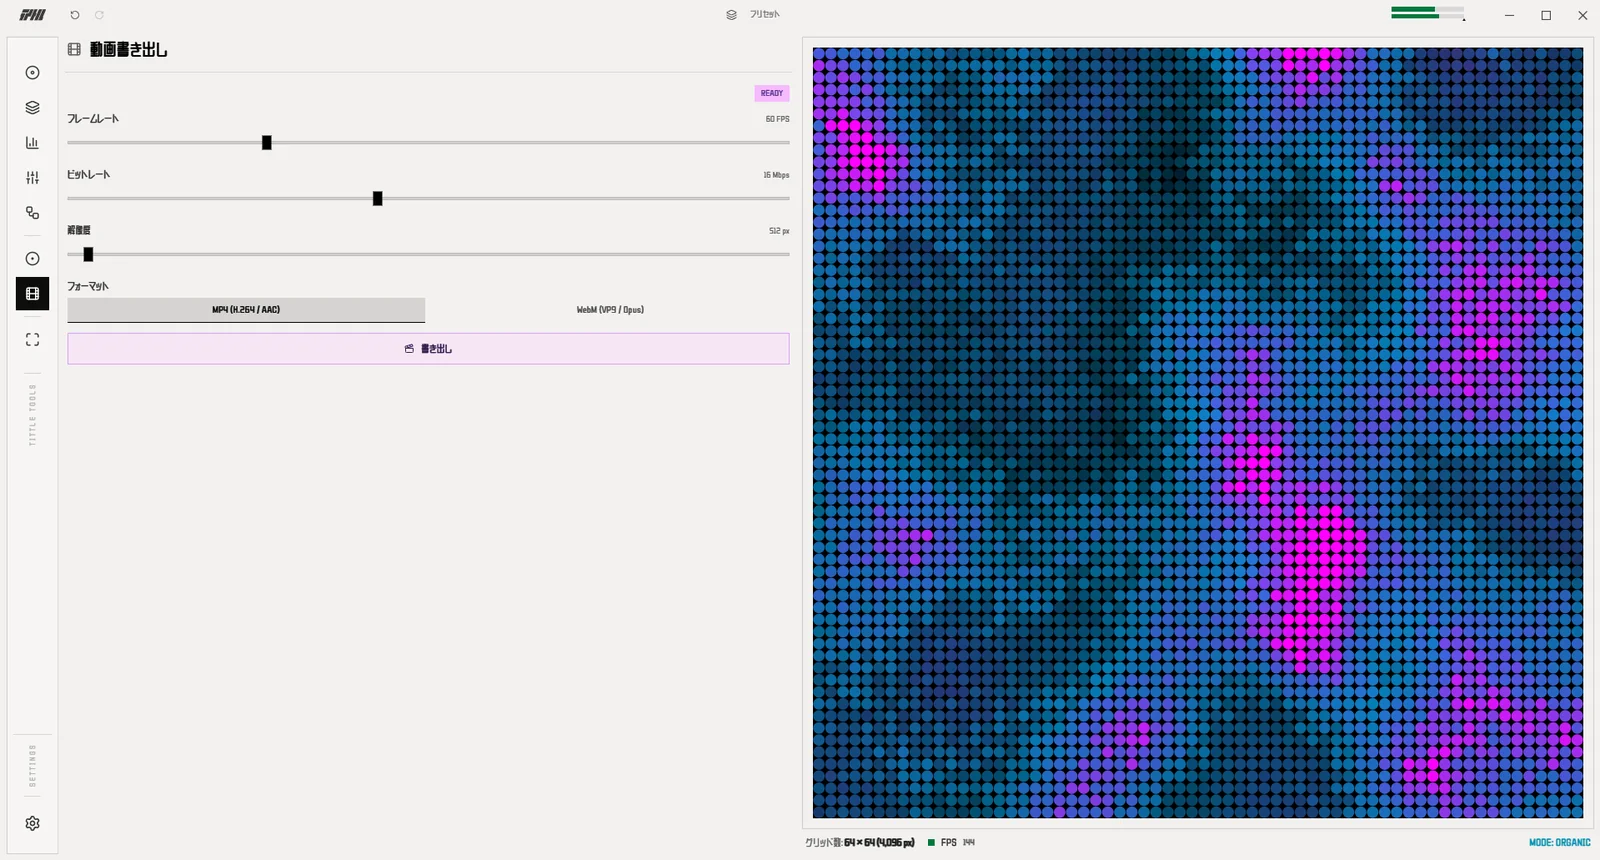The image size is (1600, 860).
Task: Click the 動画書き出し panel heading
Action: [x=129, y=49]
